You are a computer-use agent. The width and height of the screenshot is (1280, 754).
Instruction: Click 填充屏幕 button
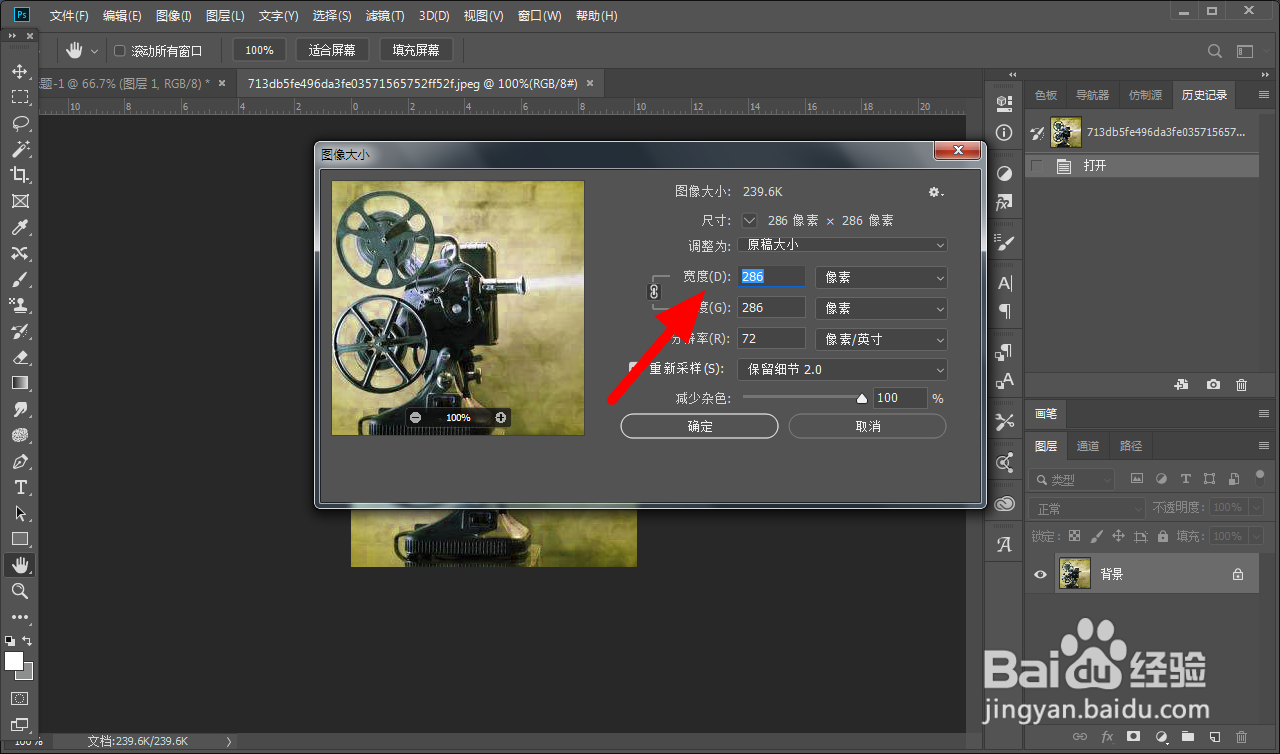(x=416, y=50)
